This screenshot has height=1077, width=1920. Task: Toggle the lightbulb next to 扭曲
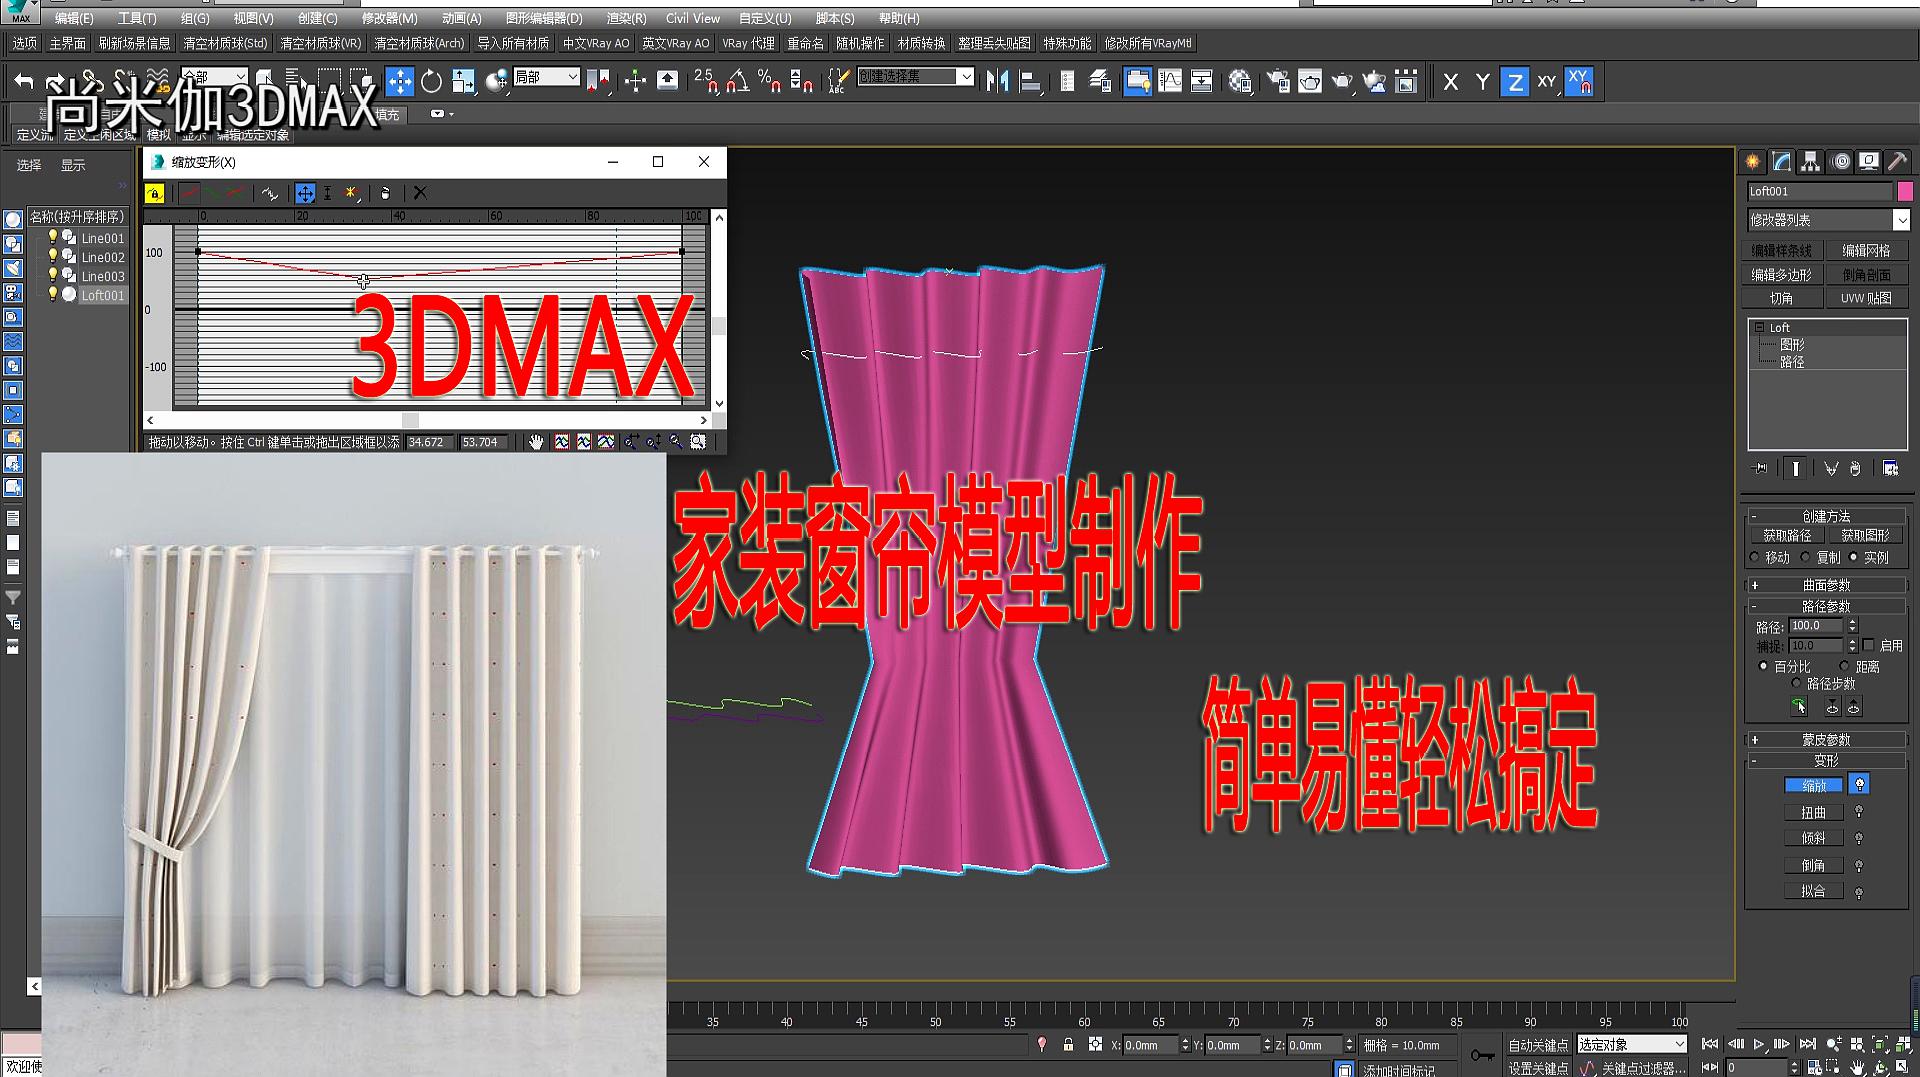point(1859,812)
